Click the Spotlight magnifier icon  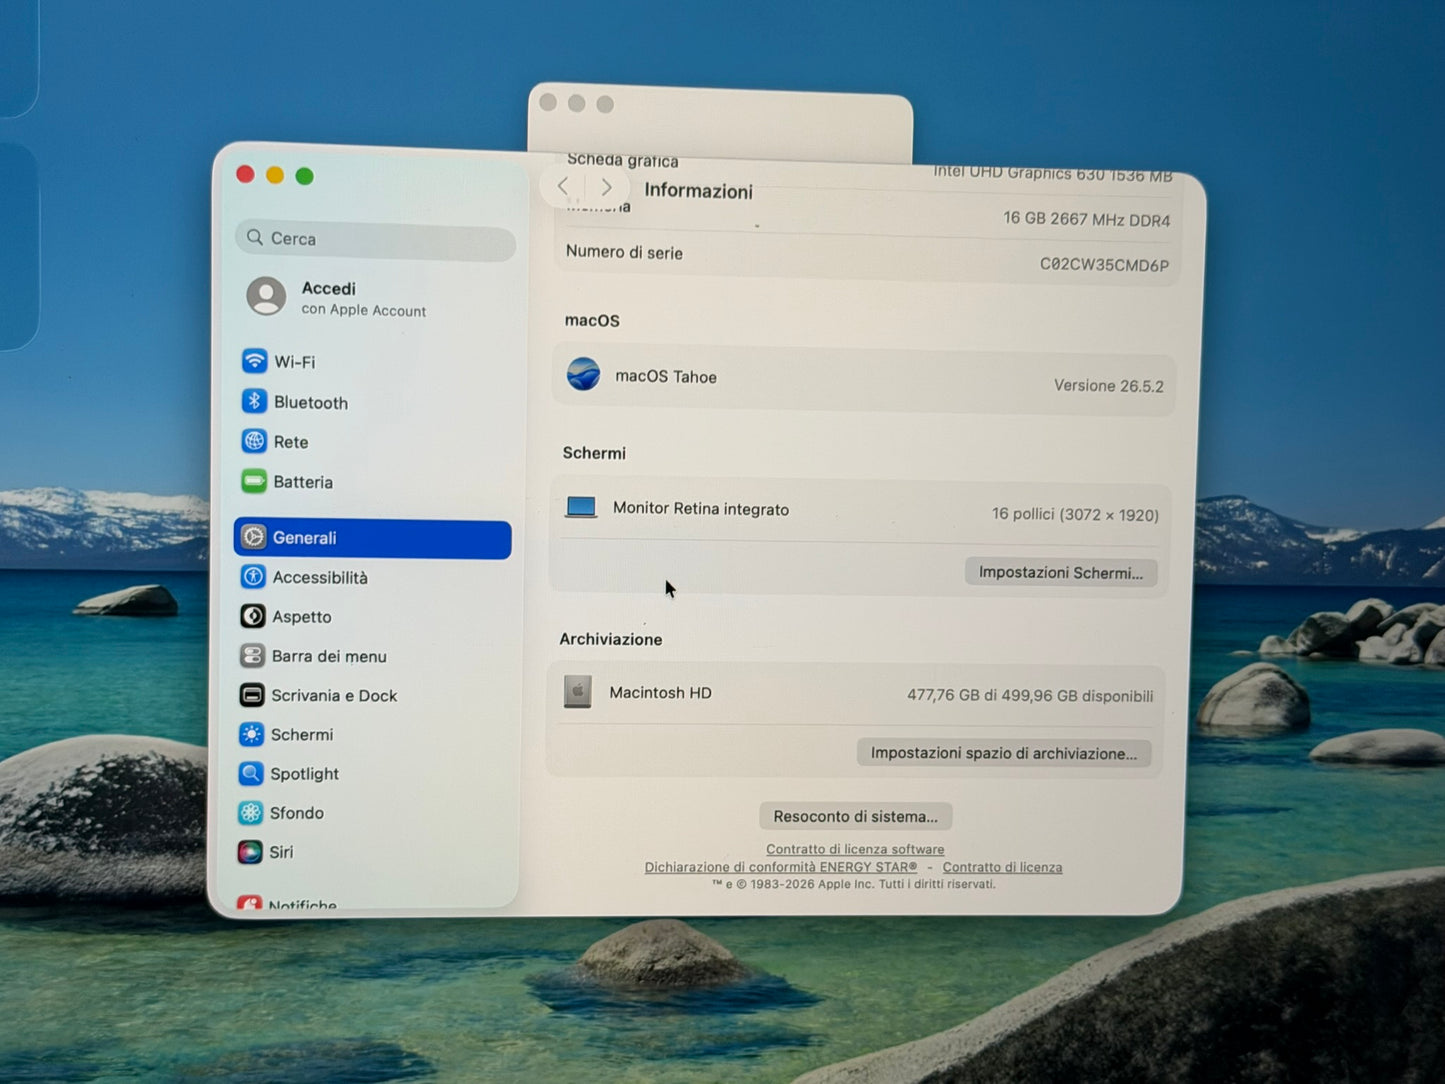251,773
